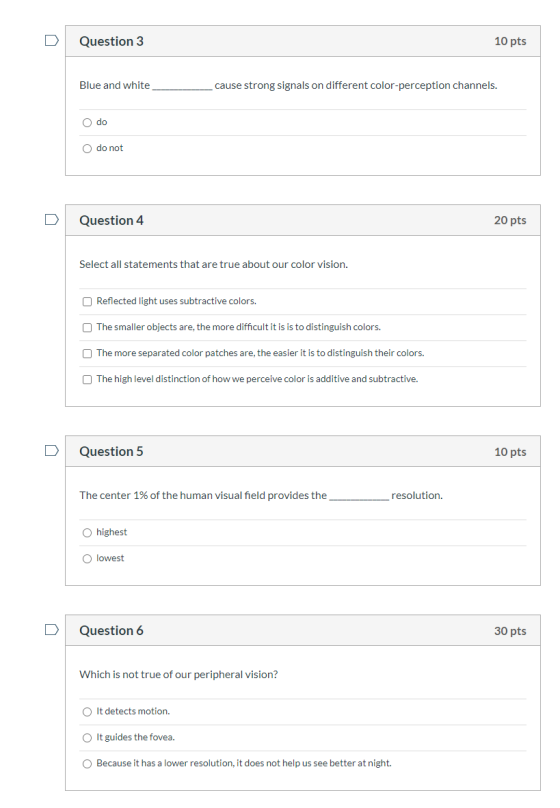Click the Question 4 header title
Viewport: 560px width, 808px height.
pos(111,221)
